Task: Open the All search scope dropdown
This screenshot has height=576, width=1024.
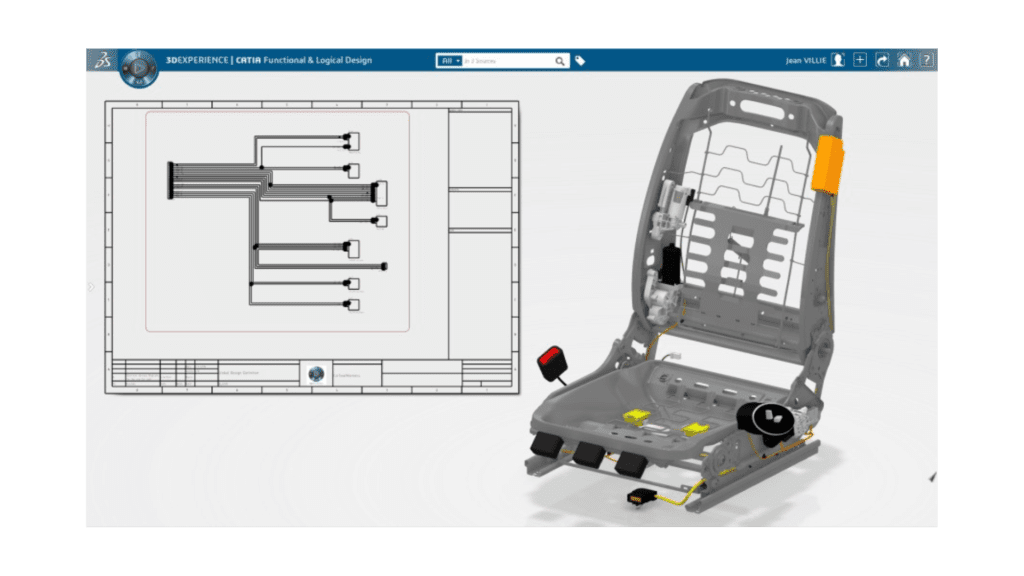Action: [x=447, y=60]
